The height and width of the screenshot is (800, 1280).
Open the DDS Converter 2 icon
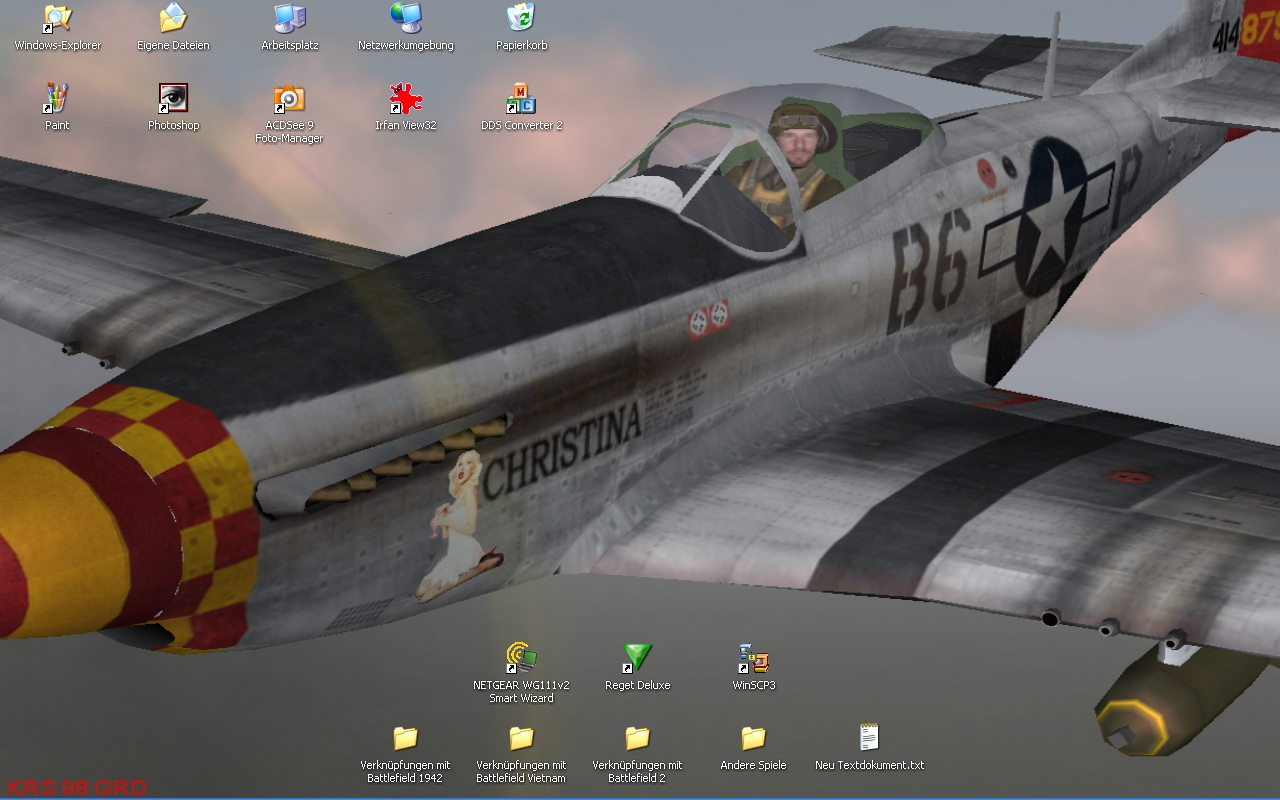click(521, 98)
